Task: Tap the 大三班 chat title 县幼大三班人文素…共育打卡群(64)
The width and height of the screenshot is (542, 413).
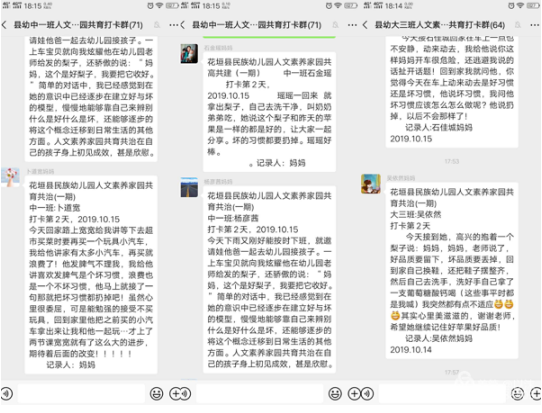Action: (440, 25)
